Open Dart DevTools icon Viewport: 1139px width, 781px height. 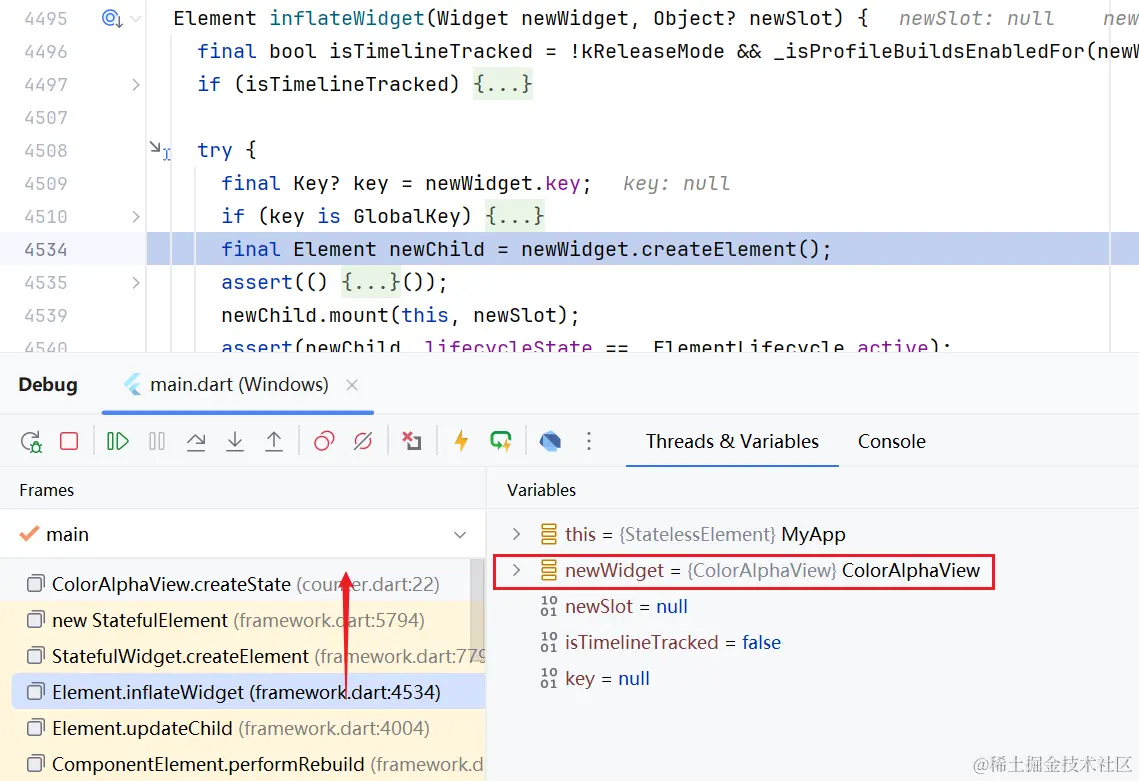pyautogui.click(x=550, y=441)
